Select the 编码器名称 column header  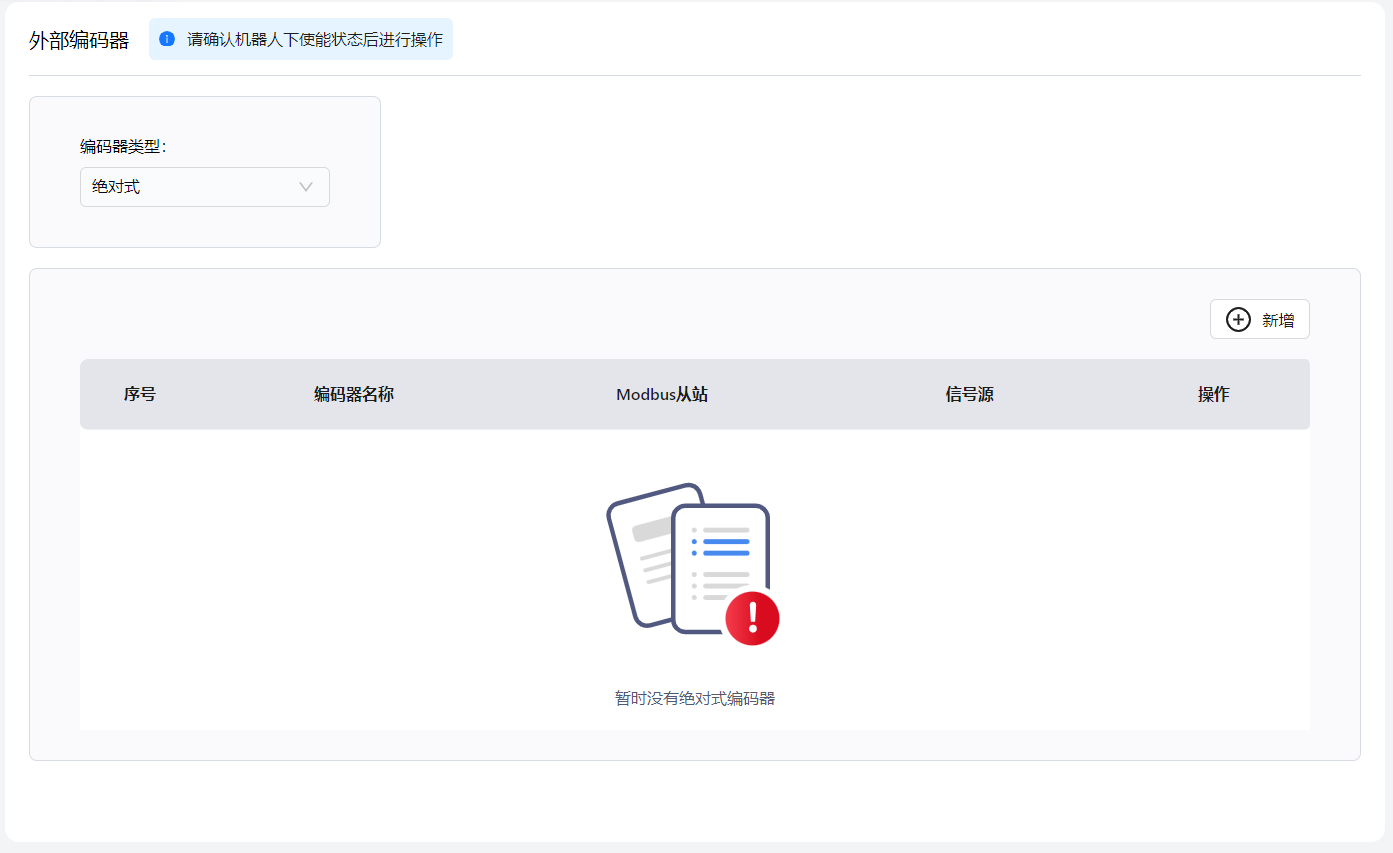coord(354,394)
